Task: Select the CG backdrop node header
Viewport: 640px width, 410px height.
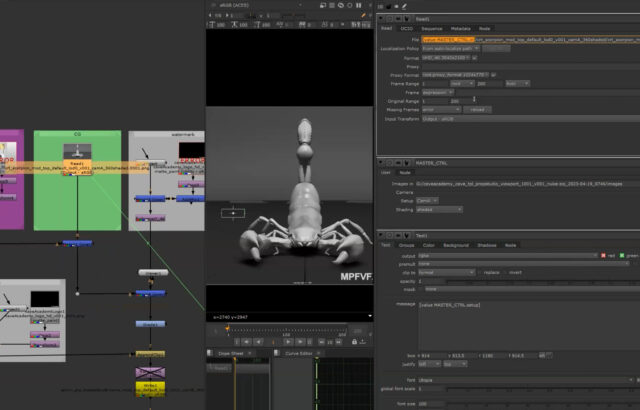Action: pyautogui.click(x=78, y=133)
